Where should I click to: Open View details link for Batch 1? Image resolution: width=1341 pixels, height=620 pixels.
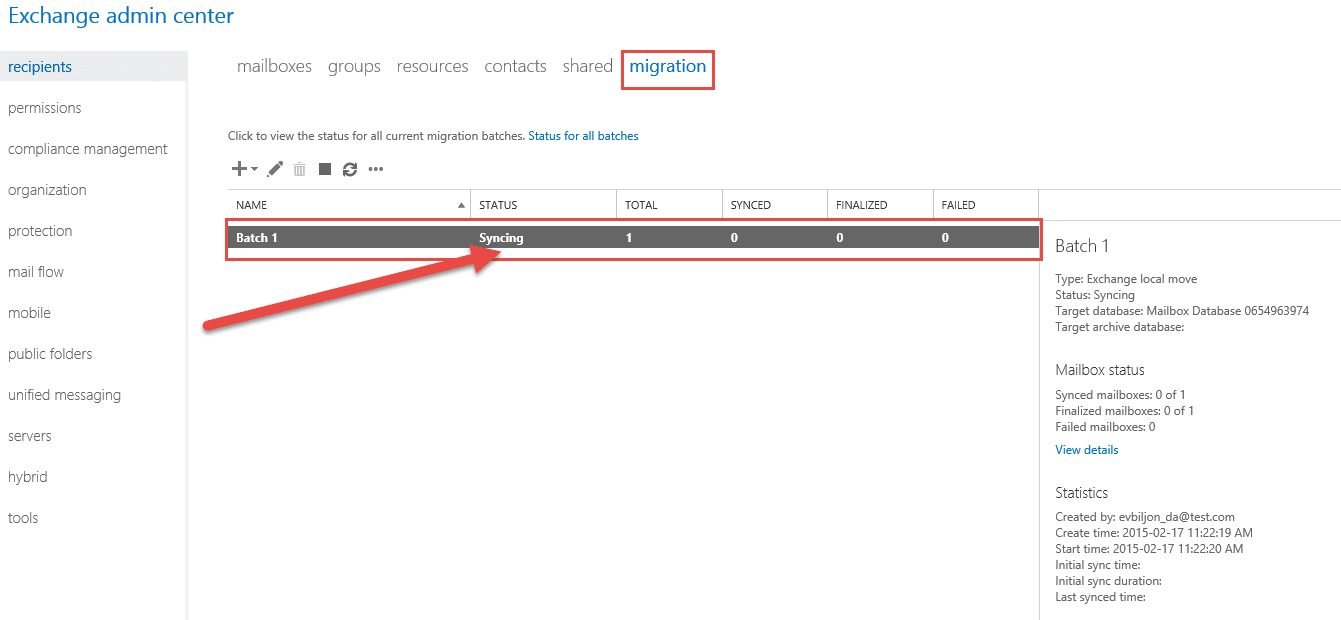(x=1087, y=450)
